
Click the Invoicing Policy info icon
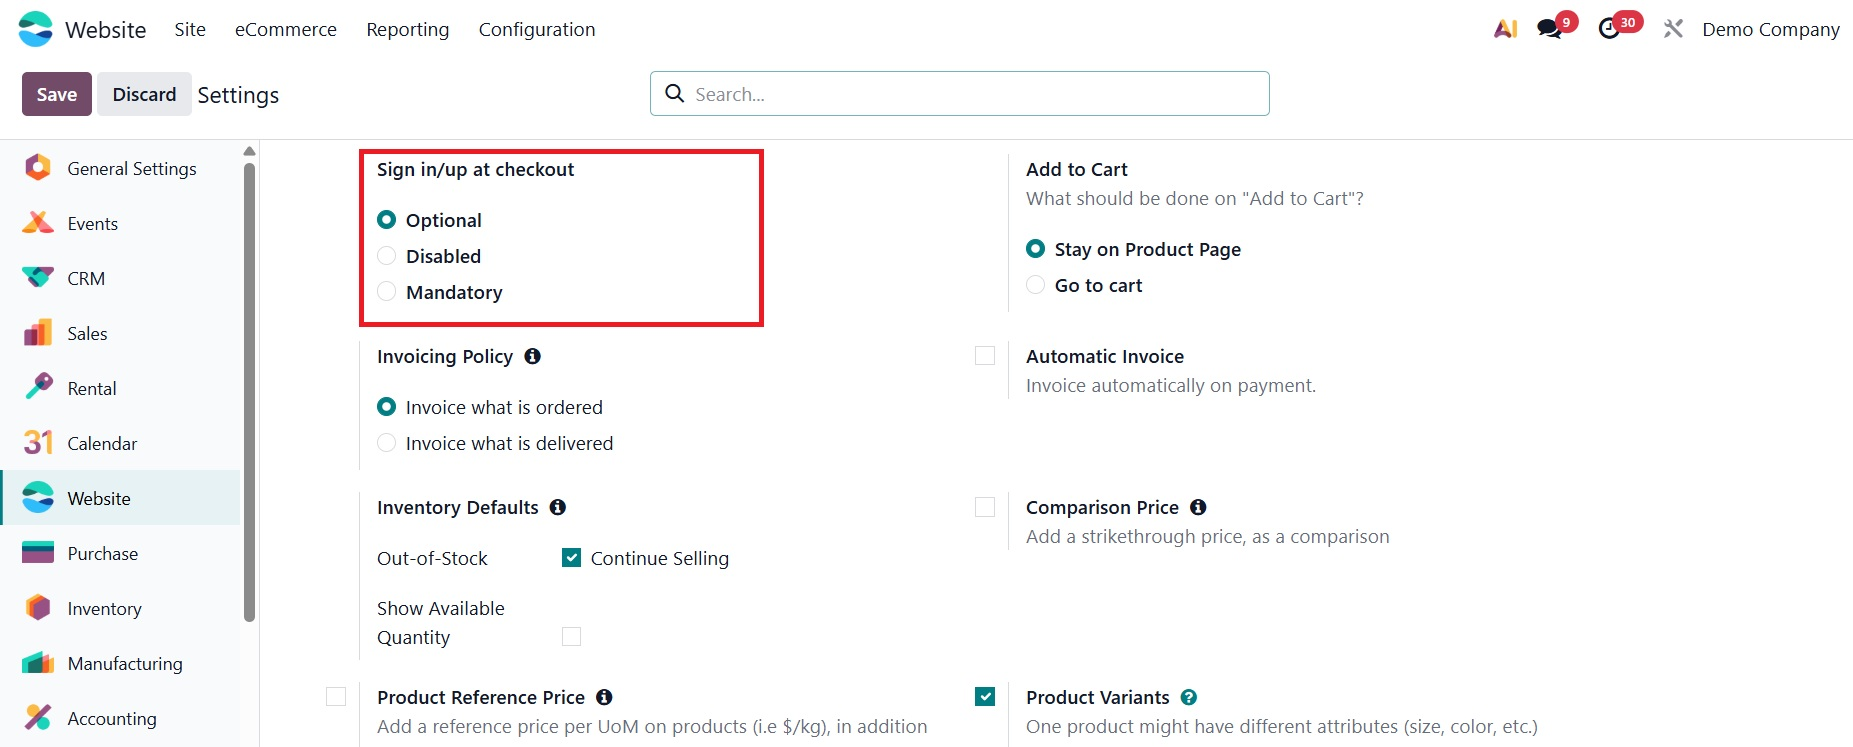(x=533, y=357)
